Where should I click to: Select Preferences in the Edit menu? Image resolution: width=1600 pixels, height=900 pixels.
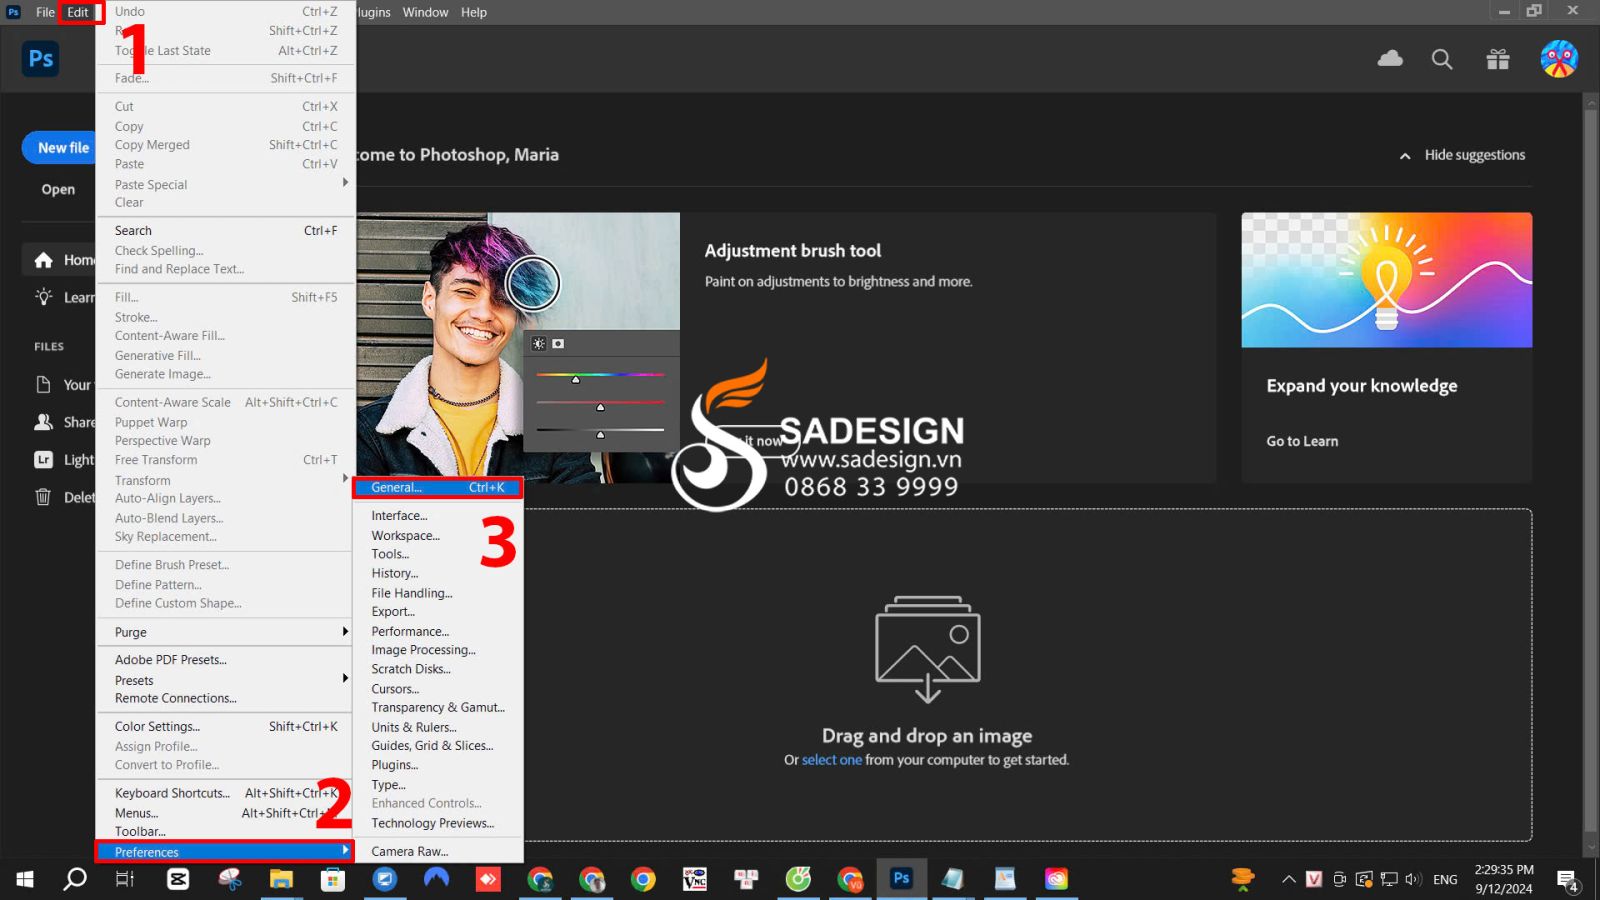pyautogui.click(x=225, y=852)
